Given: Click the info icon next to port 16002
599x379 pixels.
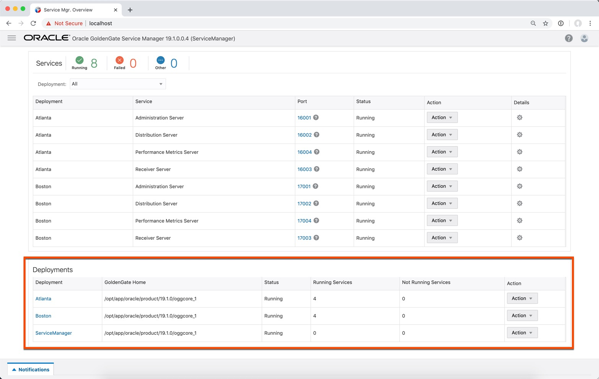Looking at the screenshot, I should tap(317, 134).
